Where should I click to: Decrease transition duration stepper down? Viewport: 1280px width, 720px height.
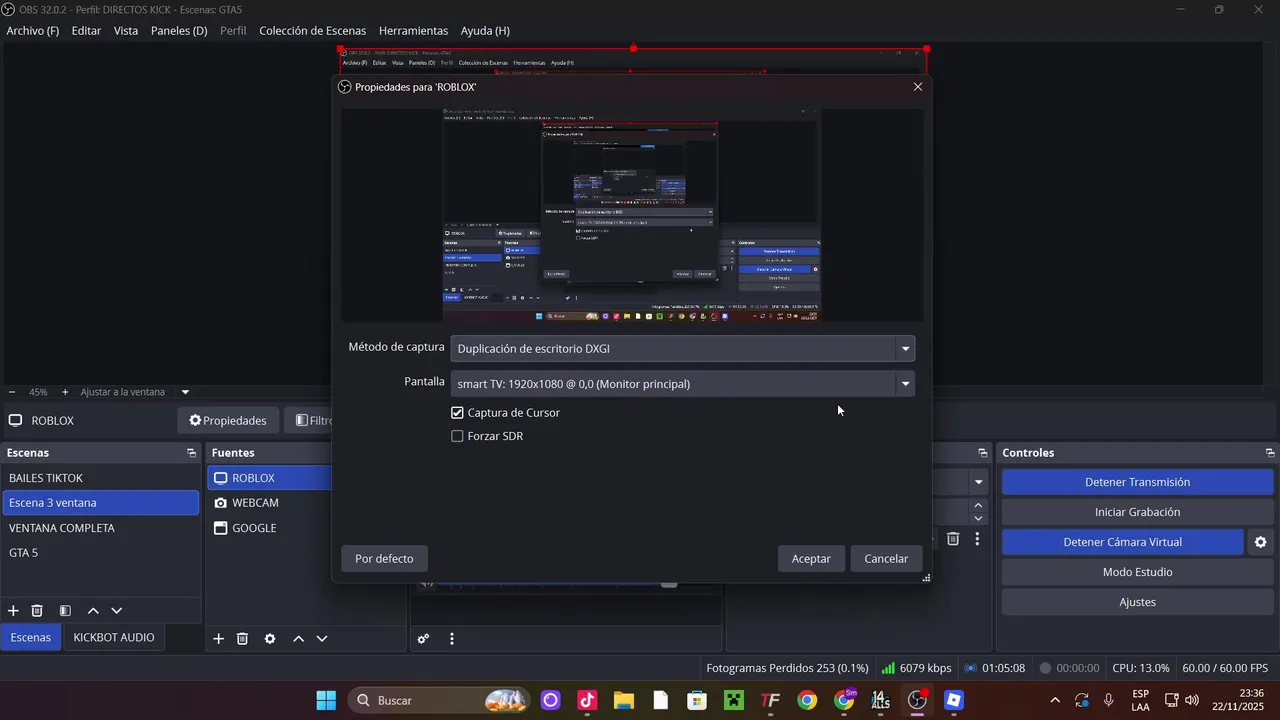coord(978,518)
